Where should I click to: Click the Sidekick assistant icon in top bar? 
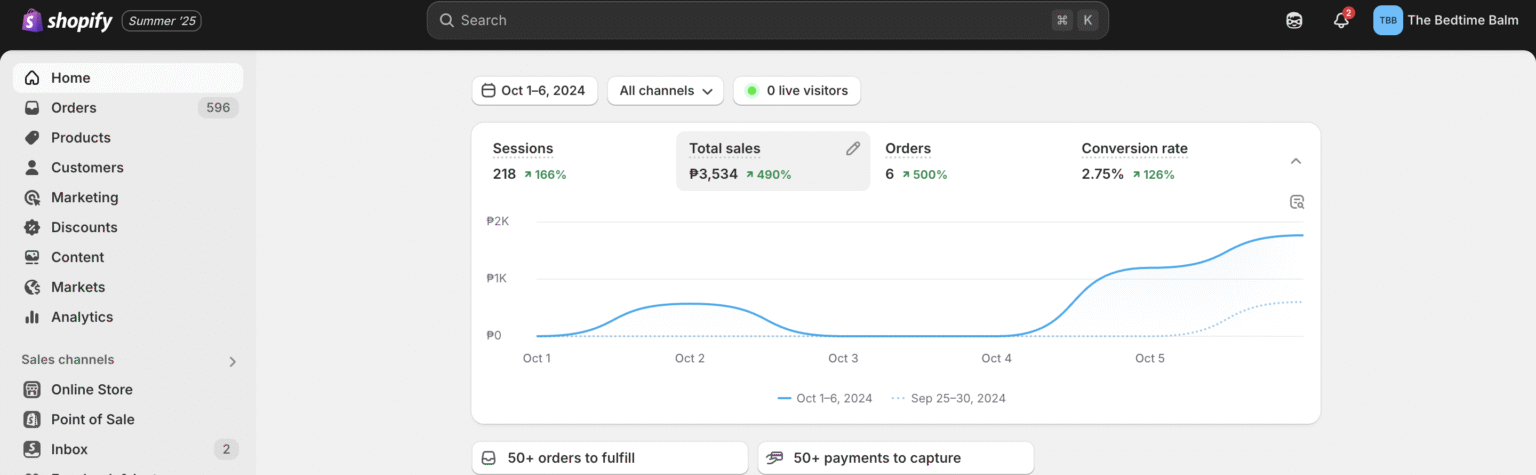tap(1294, 21)
